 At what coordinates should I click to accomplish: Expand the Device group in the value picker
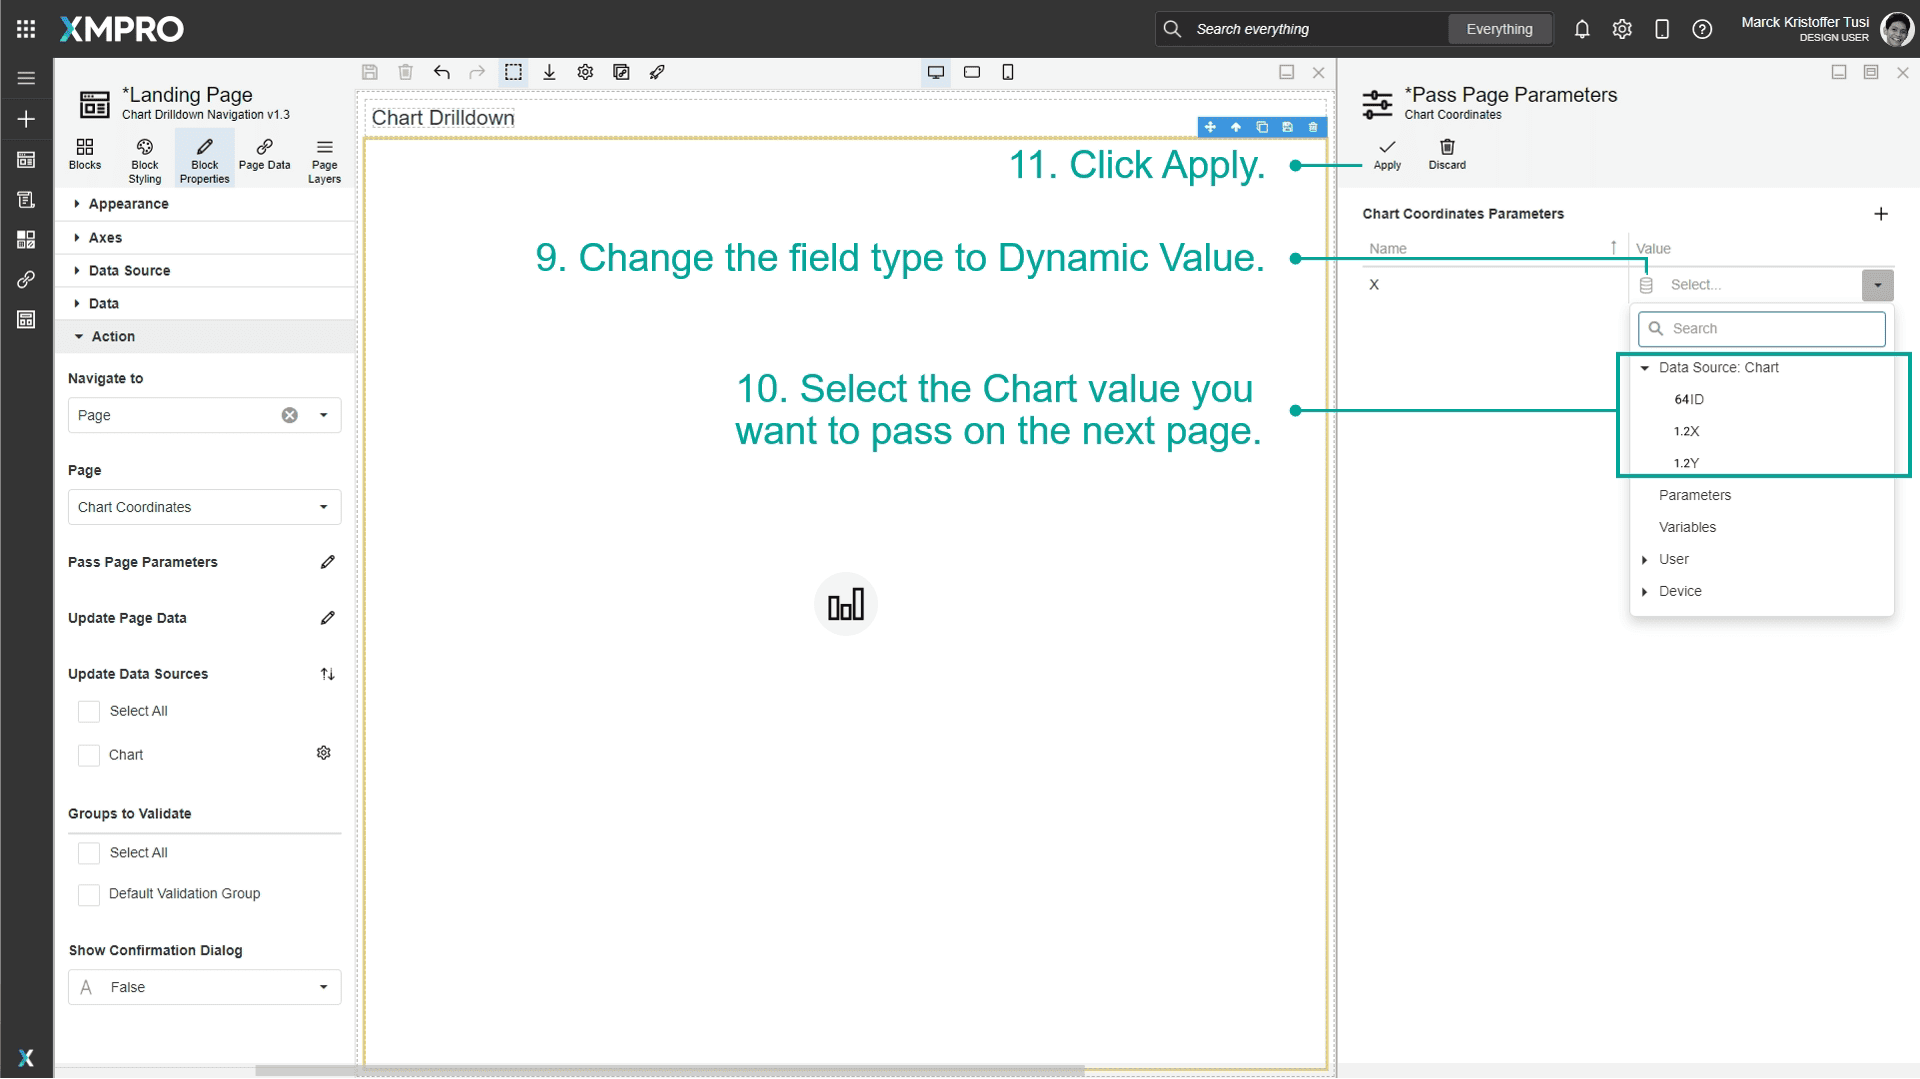coord(1645,591)
